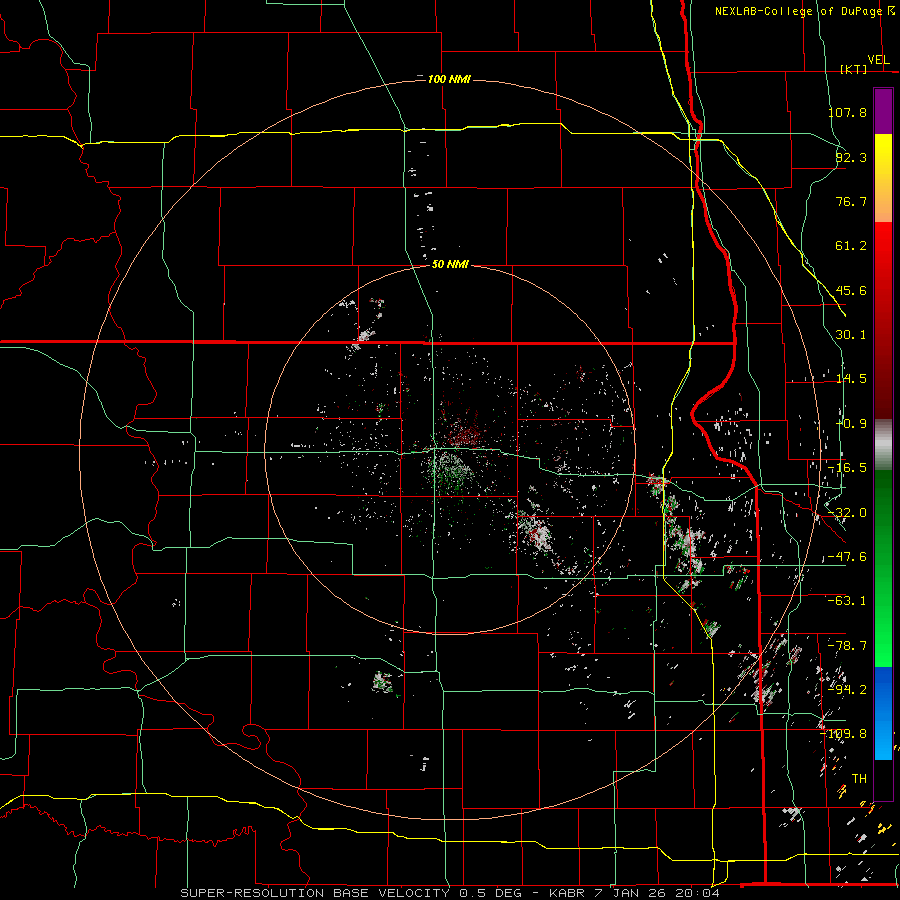Pick the gray segment of velocity color bar
The height and width of the screenshot is (900, 900).
point(883,445)
